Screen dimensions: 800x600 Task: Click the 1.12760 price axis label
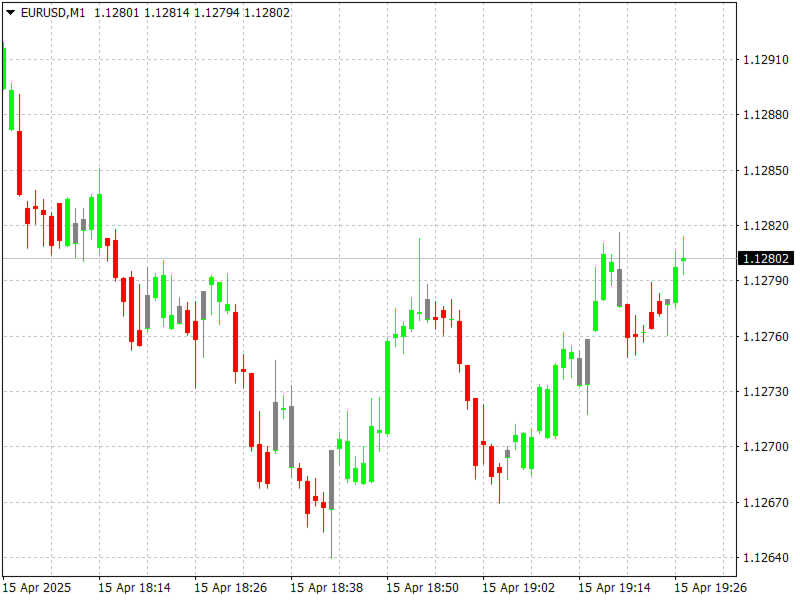(x=766, y=337)
